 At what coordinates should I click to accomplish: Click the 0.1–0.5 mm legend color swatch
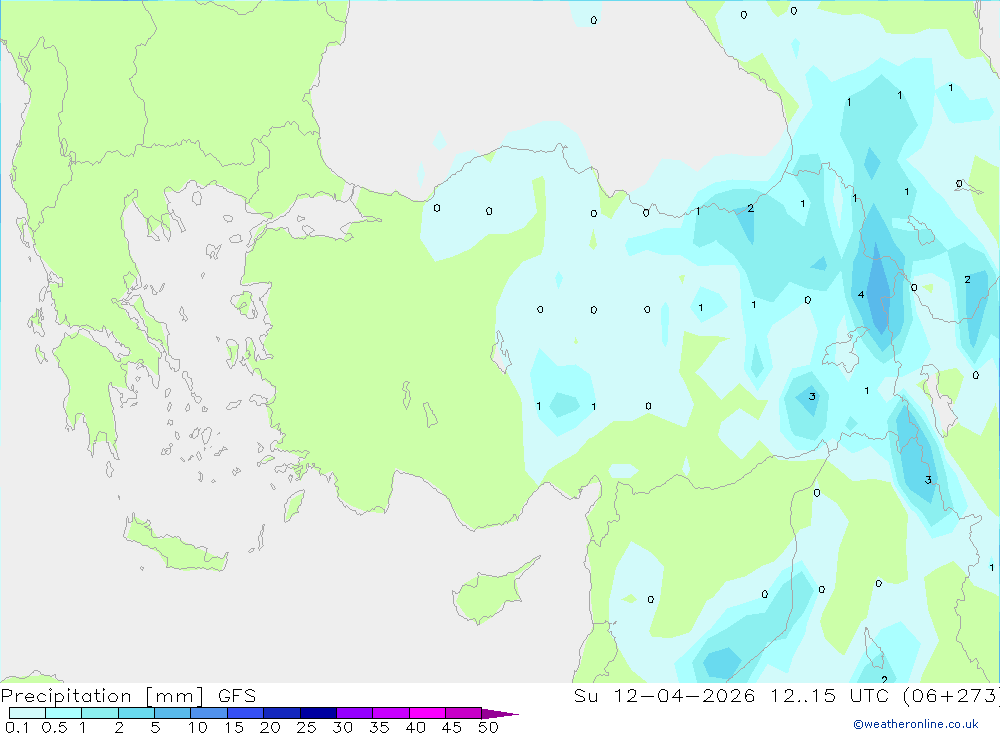27,713
